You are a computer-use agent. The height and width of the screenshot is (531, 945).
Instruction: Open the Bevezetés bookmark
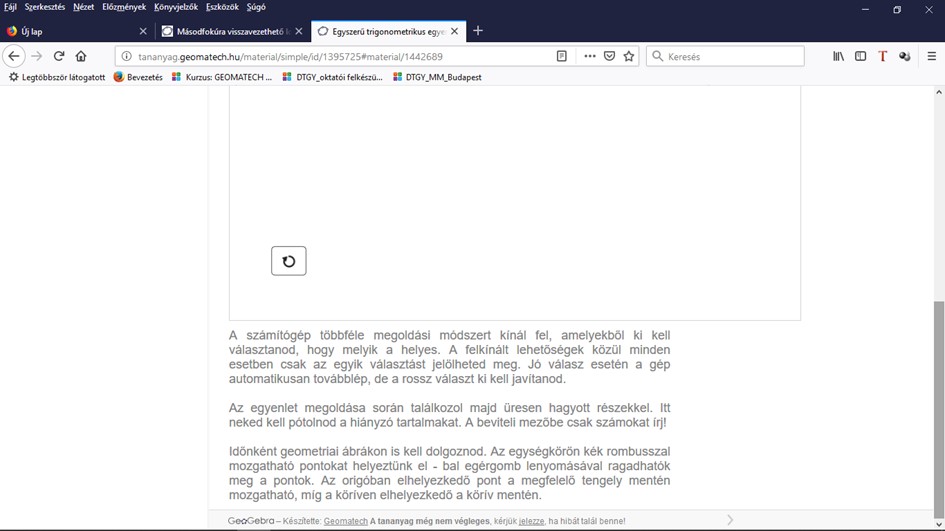point(138,77)
